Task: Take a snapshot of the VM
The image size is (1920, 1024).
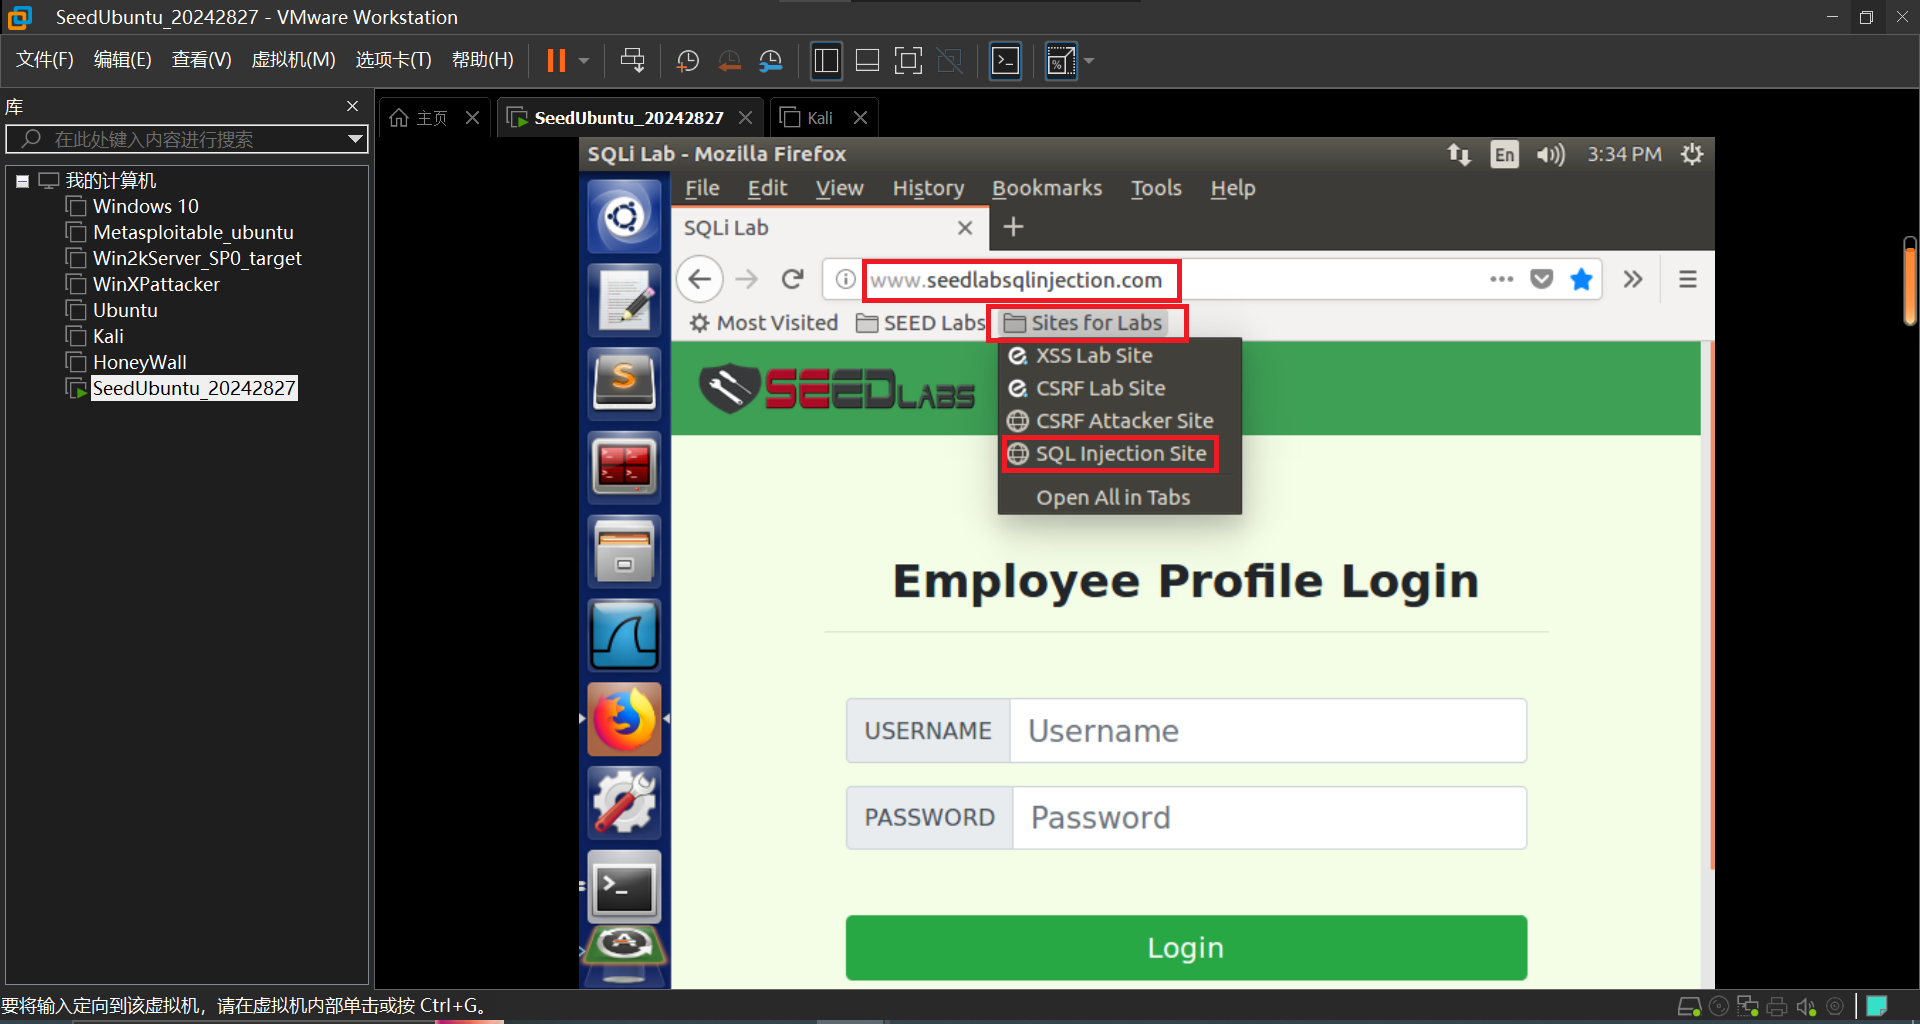Action: 688,61
